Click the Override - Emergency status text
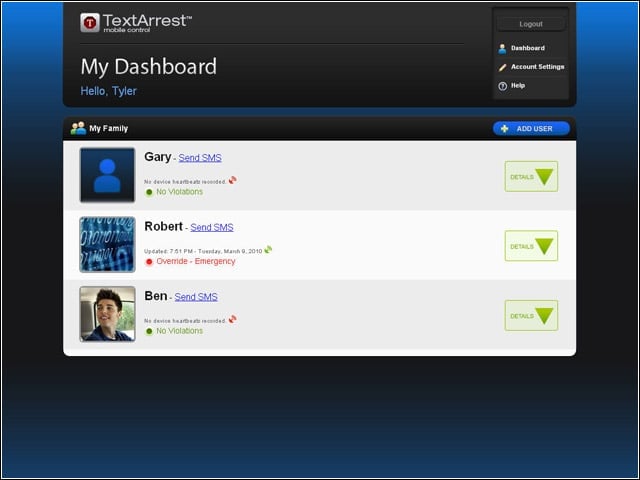The height and width of the screenshot is (480, 640). (x=196, y=261)
